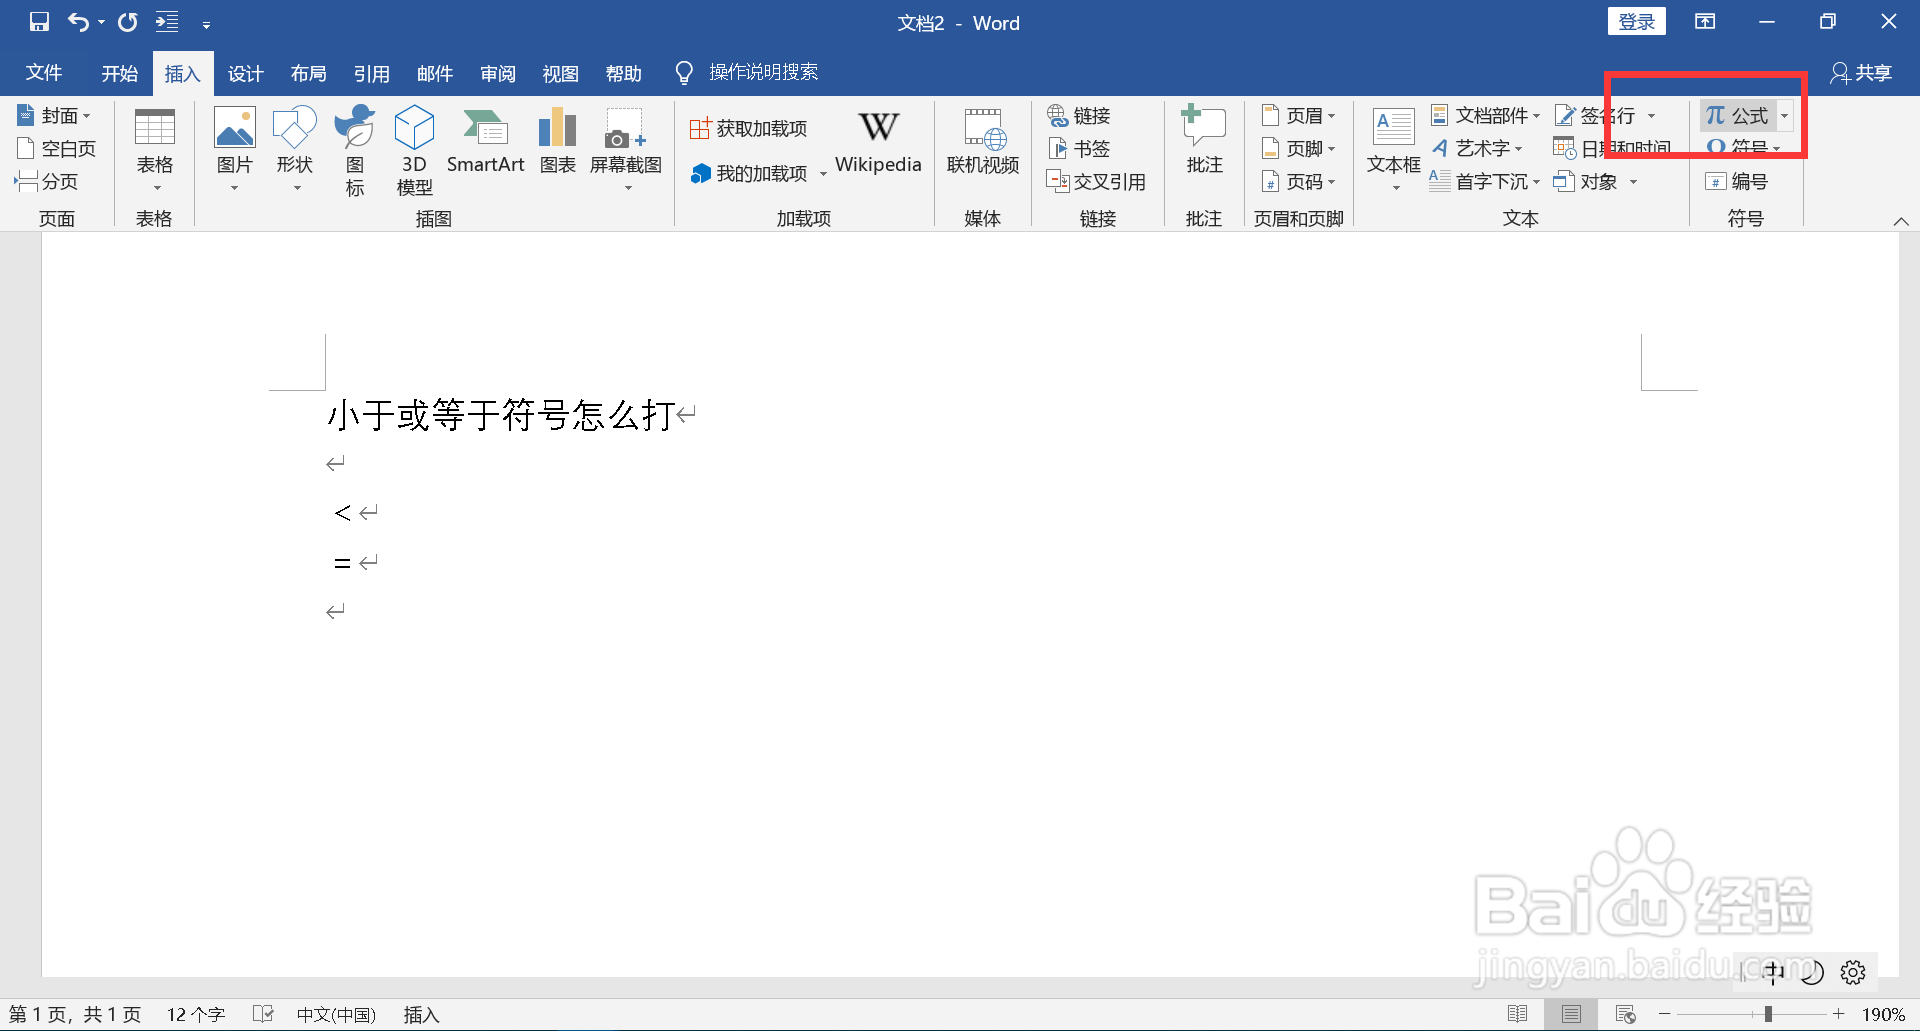Switch to Read Mode at status bar
1920x1031 pixels.
[1519, 1013]
